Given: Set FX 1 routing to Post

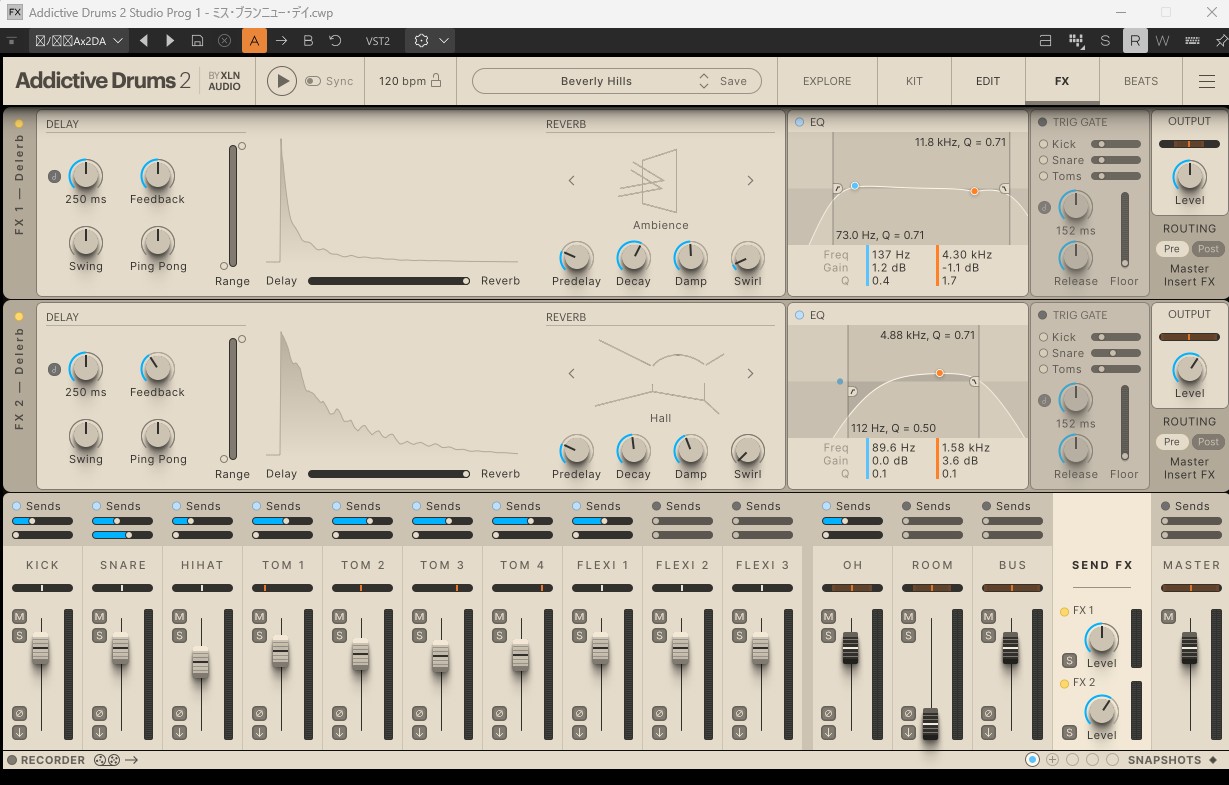Looking at the screenshot, I should tap(1208, 249).
